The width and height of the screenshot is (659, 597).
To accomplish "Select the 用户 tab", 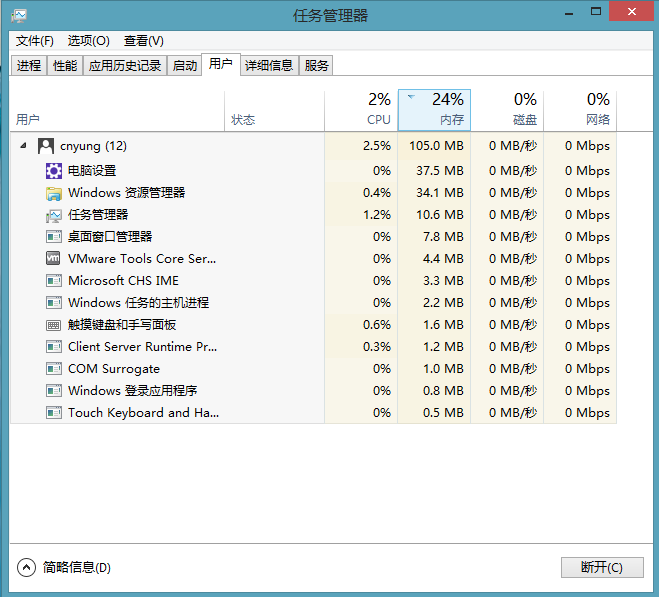I will pos(221,64).
